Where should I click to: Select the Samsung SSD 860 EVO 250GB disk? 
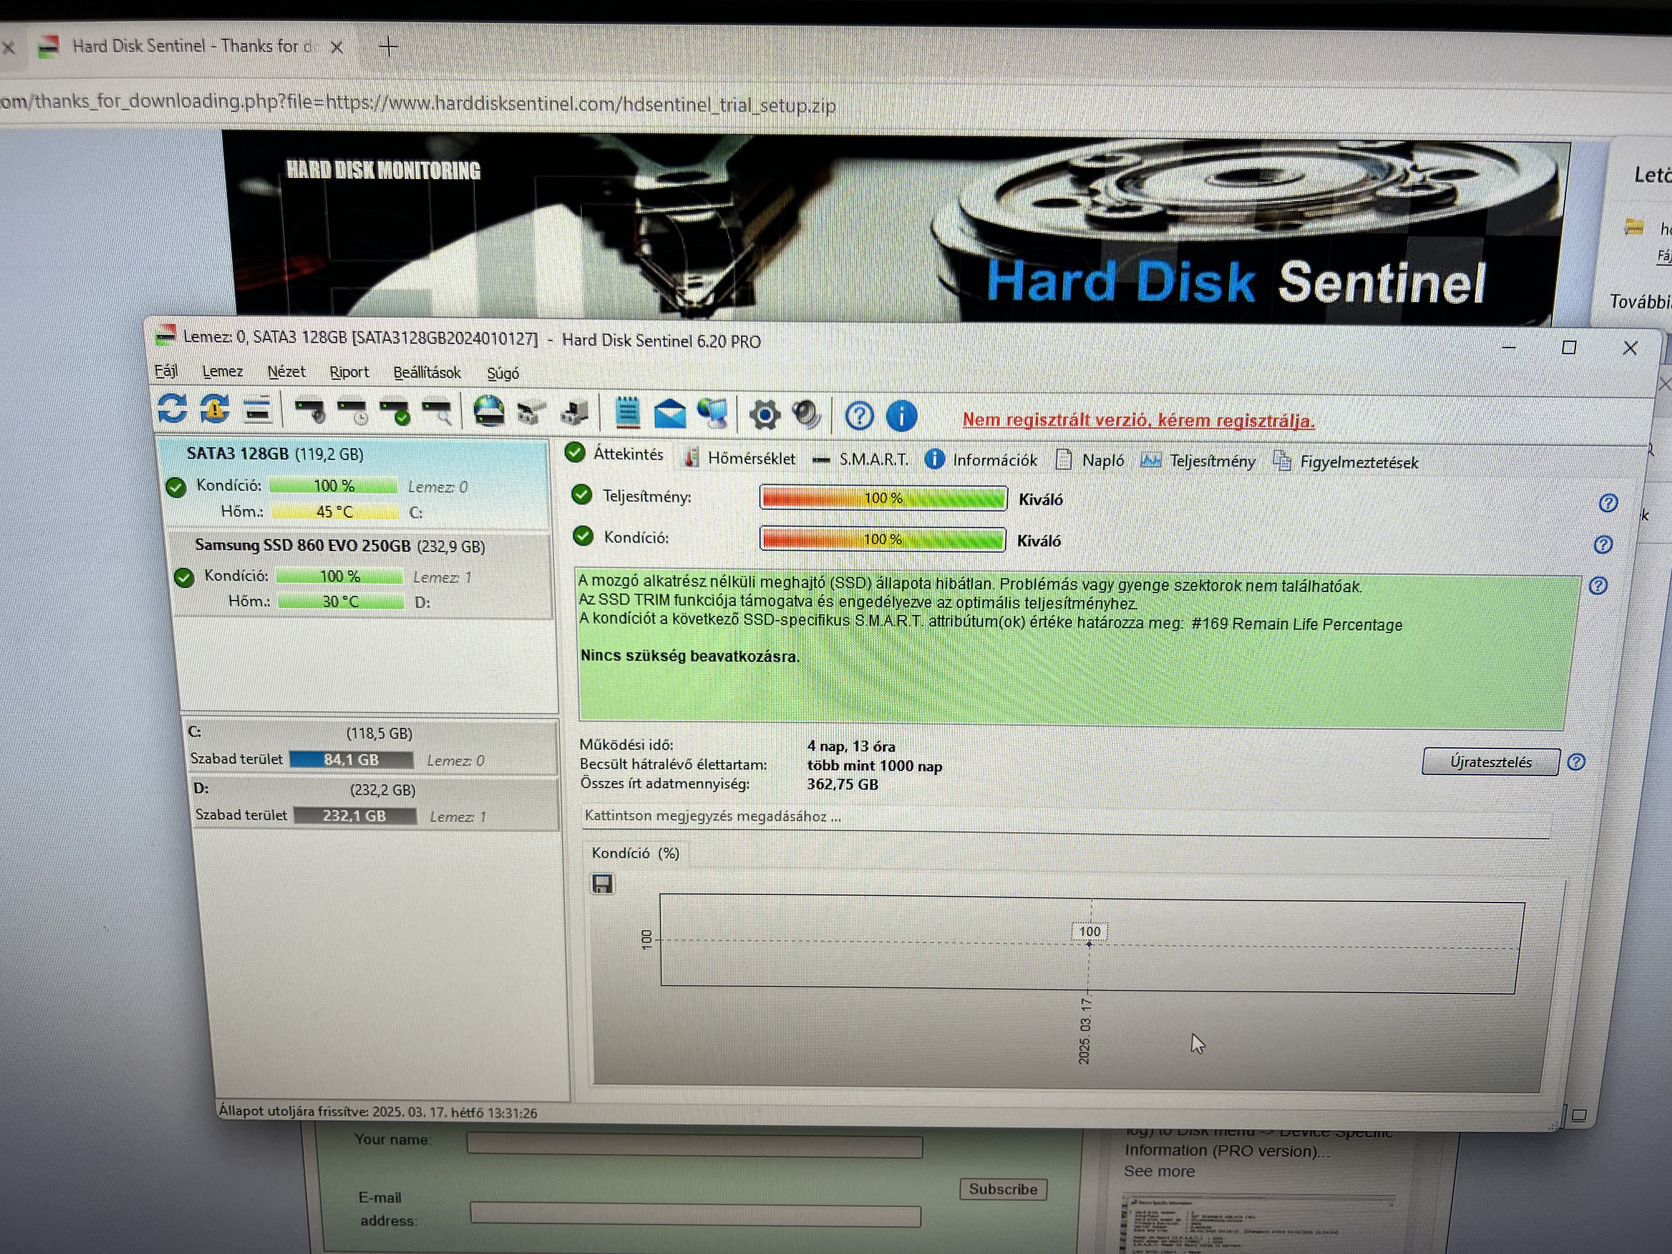pos(362,574)
